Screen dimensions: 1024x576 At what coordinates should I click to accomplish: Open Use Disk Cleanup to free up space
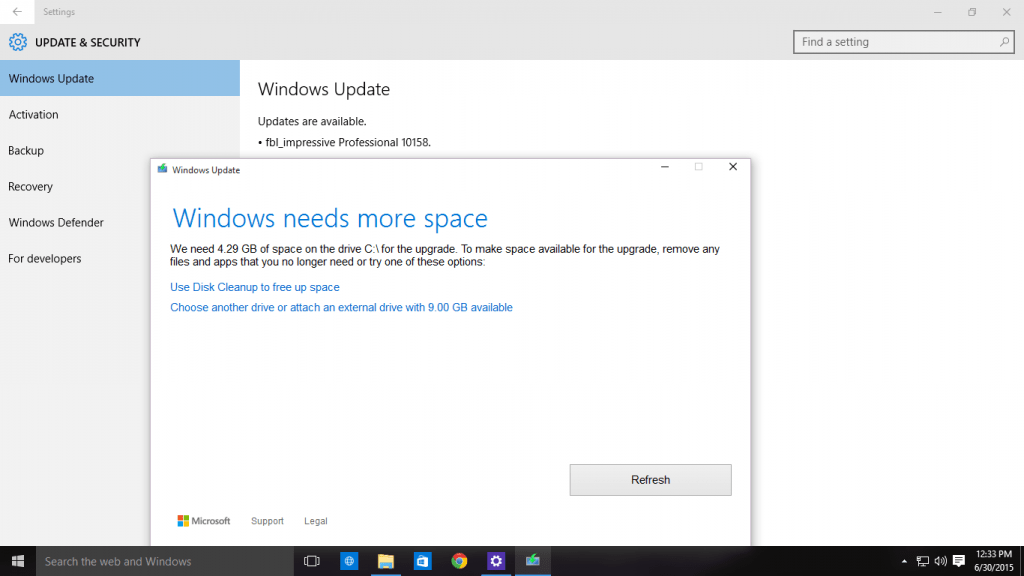[255, 287]
